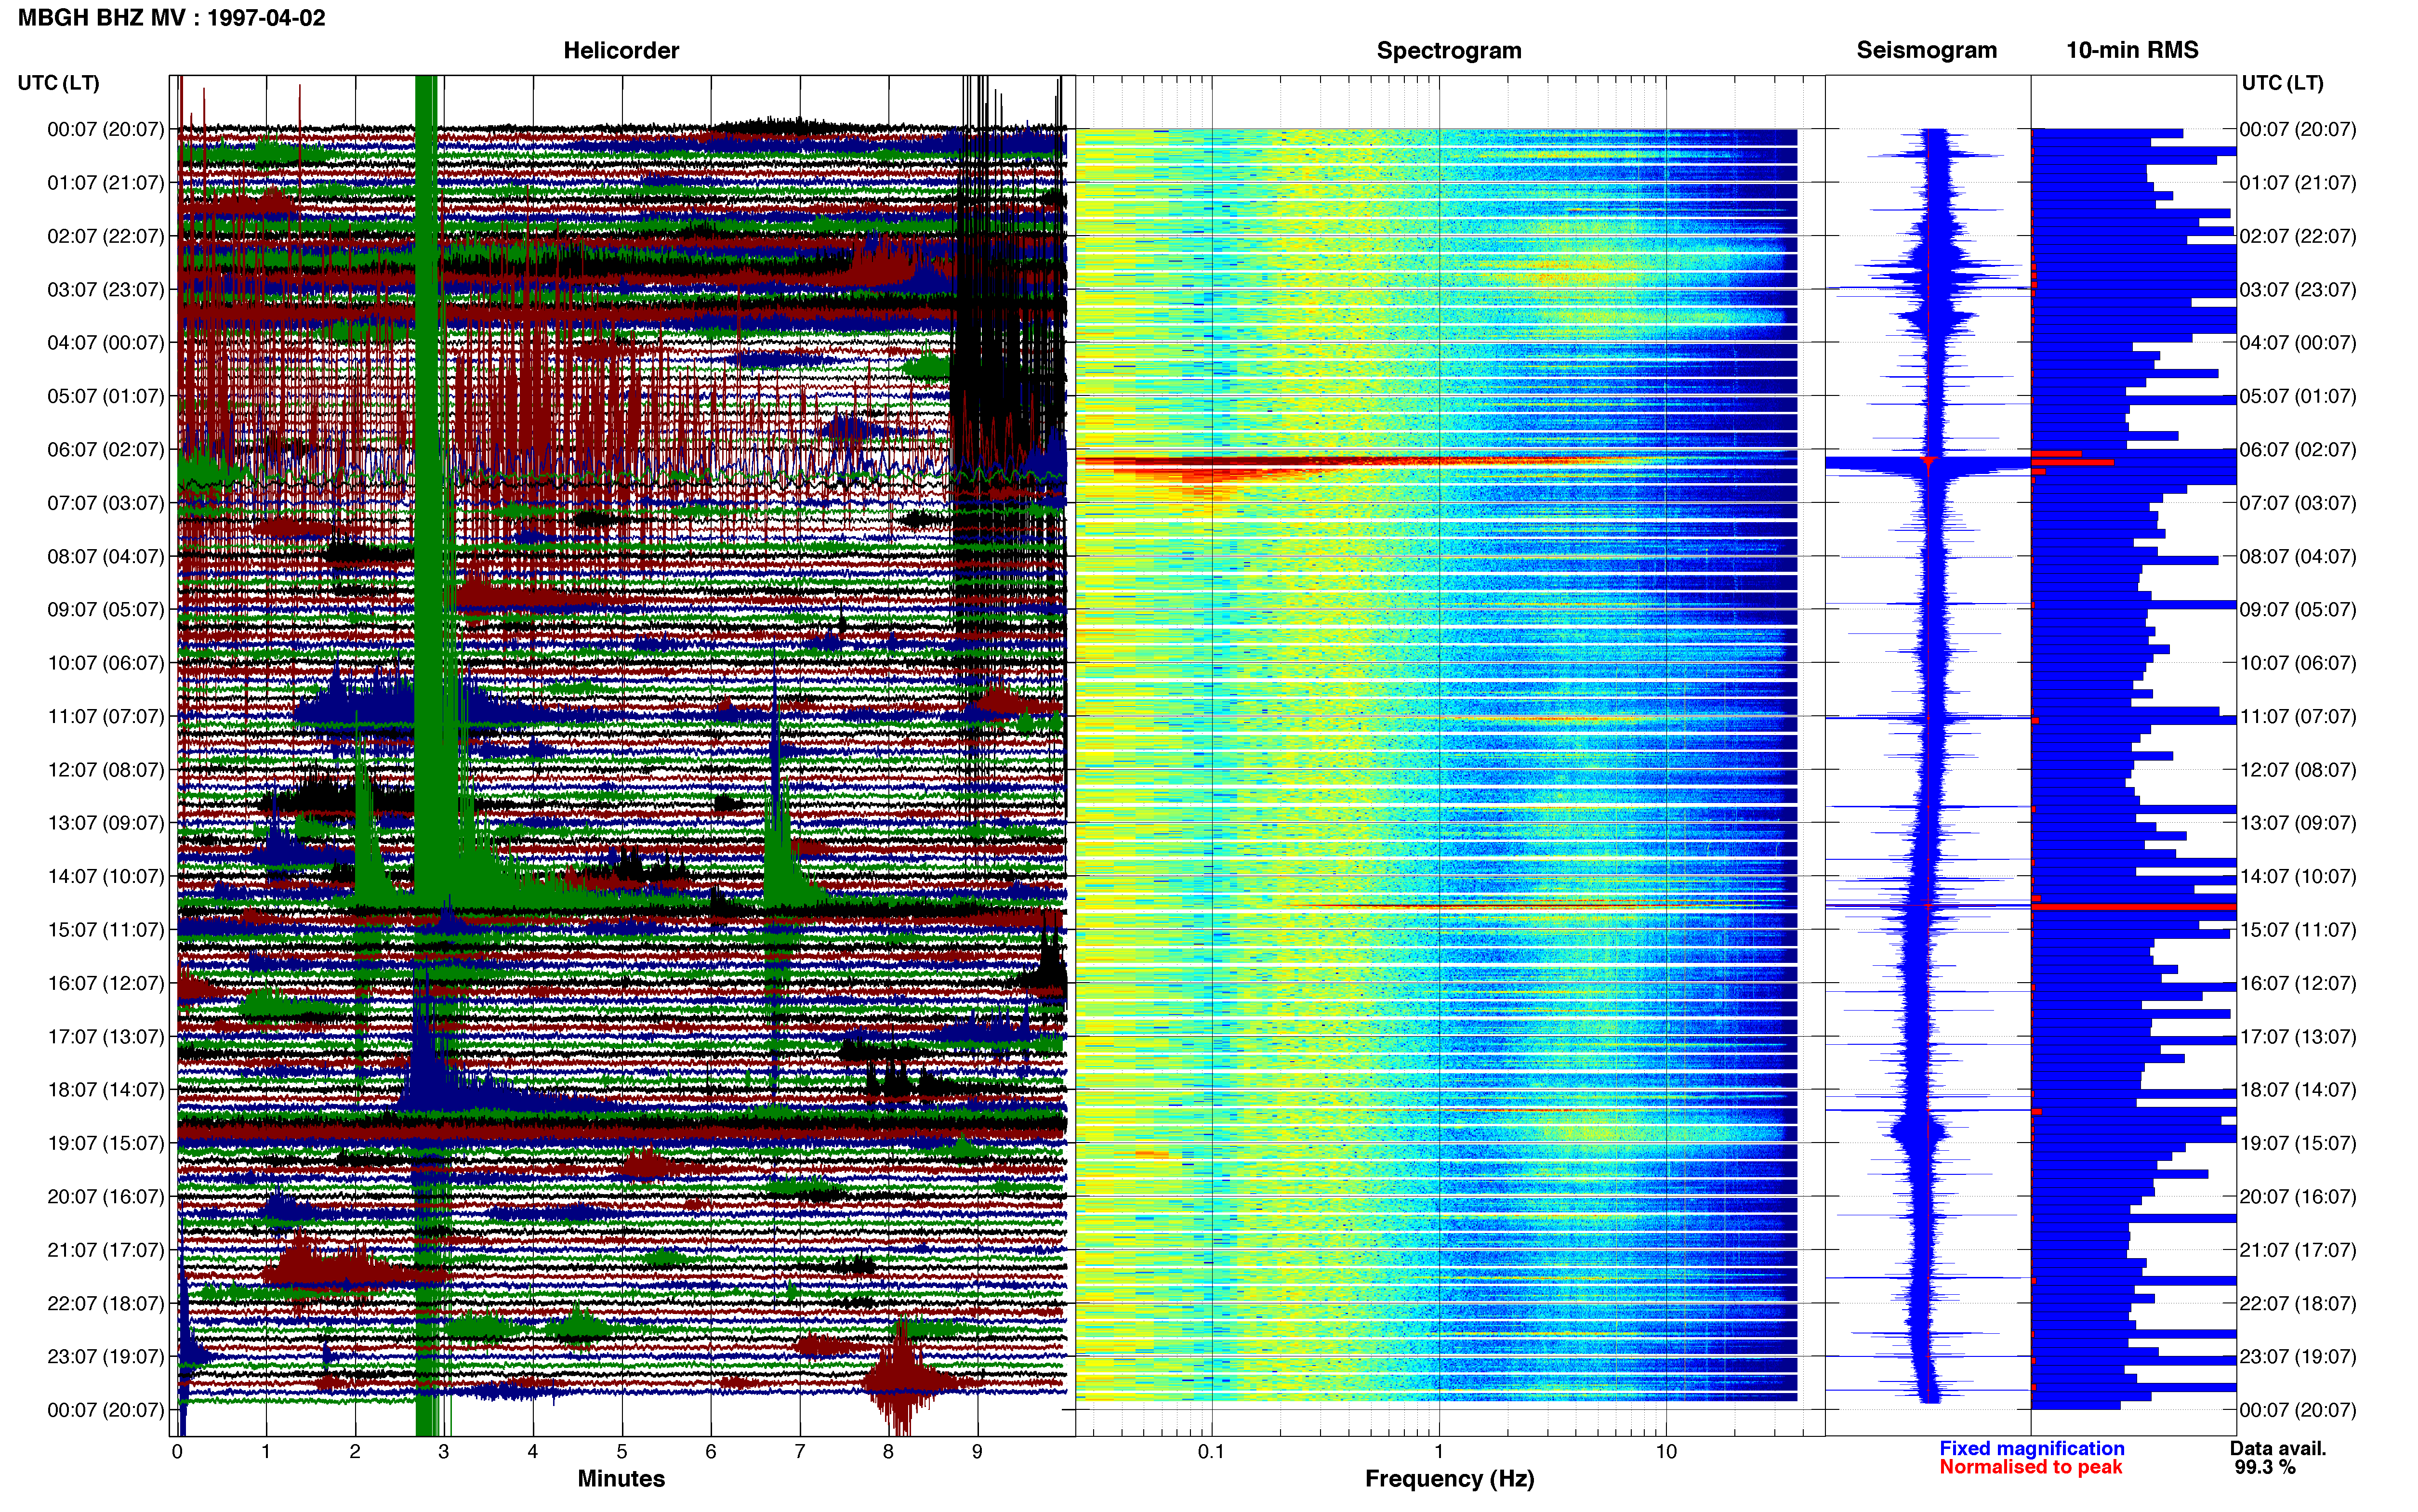Click the 1 Hz frequency tick label
The image size is (2418, 1512).
click(1439, 1451)
